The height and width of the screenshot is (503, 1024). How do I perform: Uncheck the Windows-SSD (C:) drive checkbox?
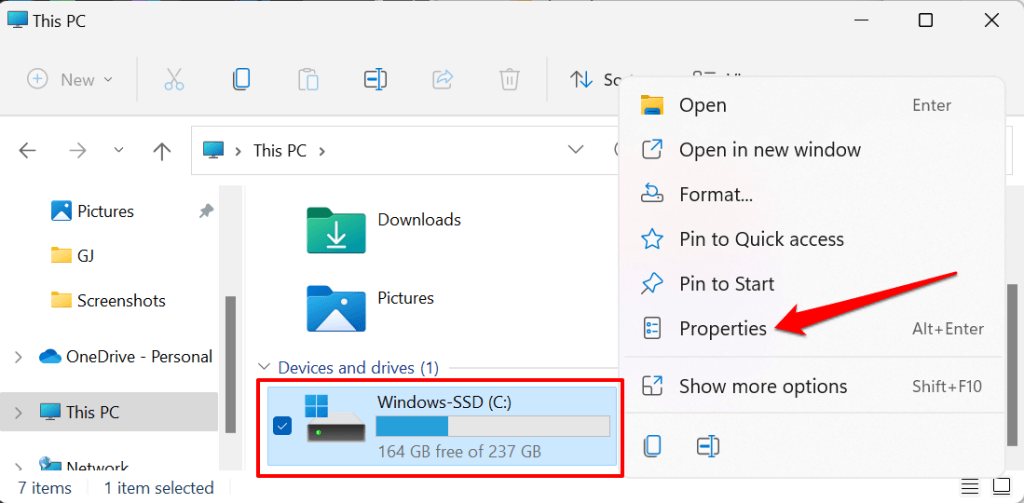tap(282, 427)
